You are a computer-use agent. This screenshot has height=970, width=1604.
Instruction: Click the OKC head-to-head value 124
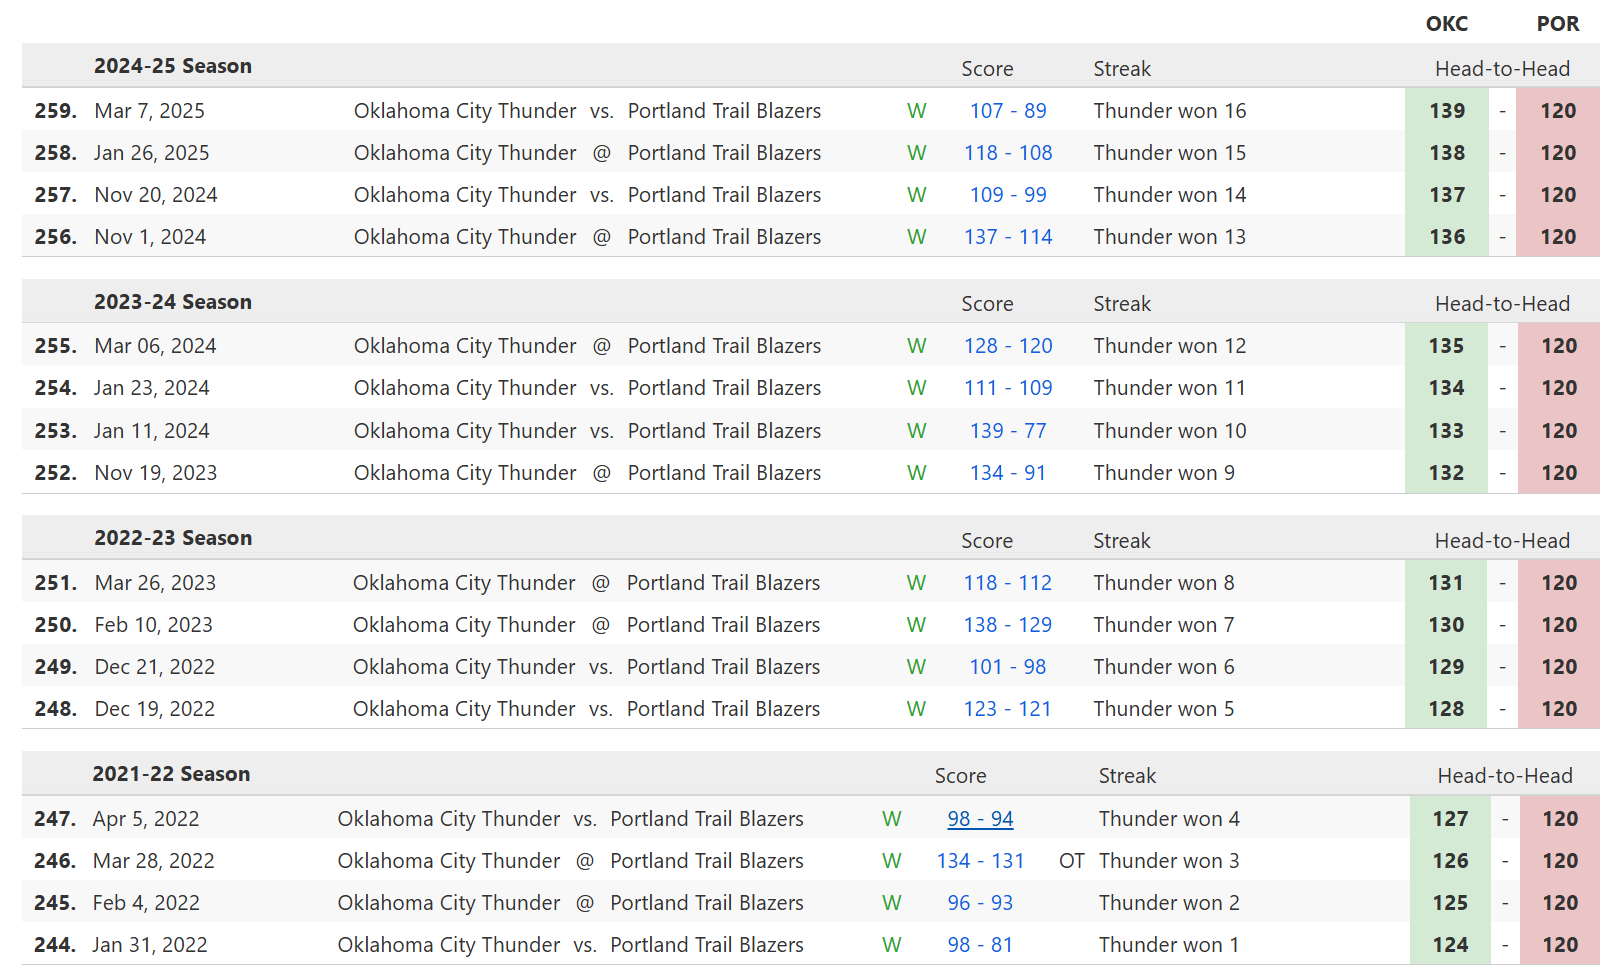coord(1451,945)
